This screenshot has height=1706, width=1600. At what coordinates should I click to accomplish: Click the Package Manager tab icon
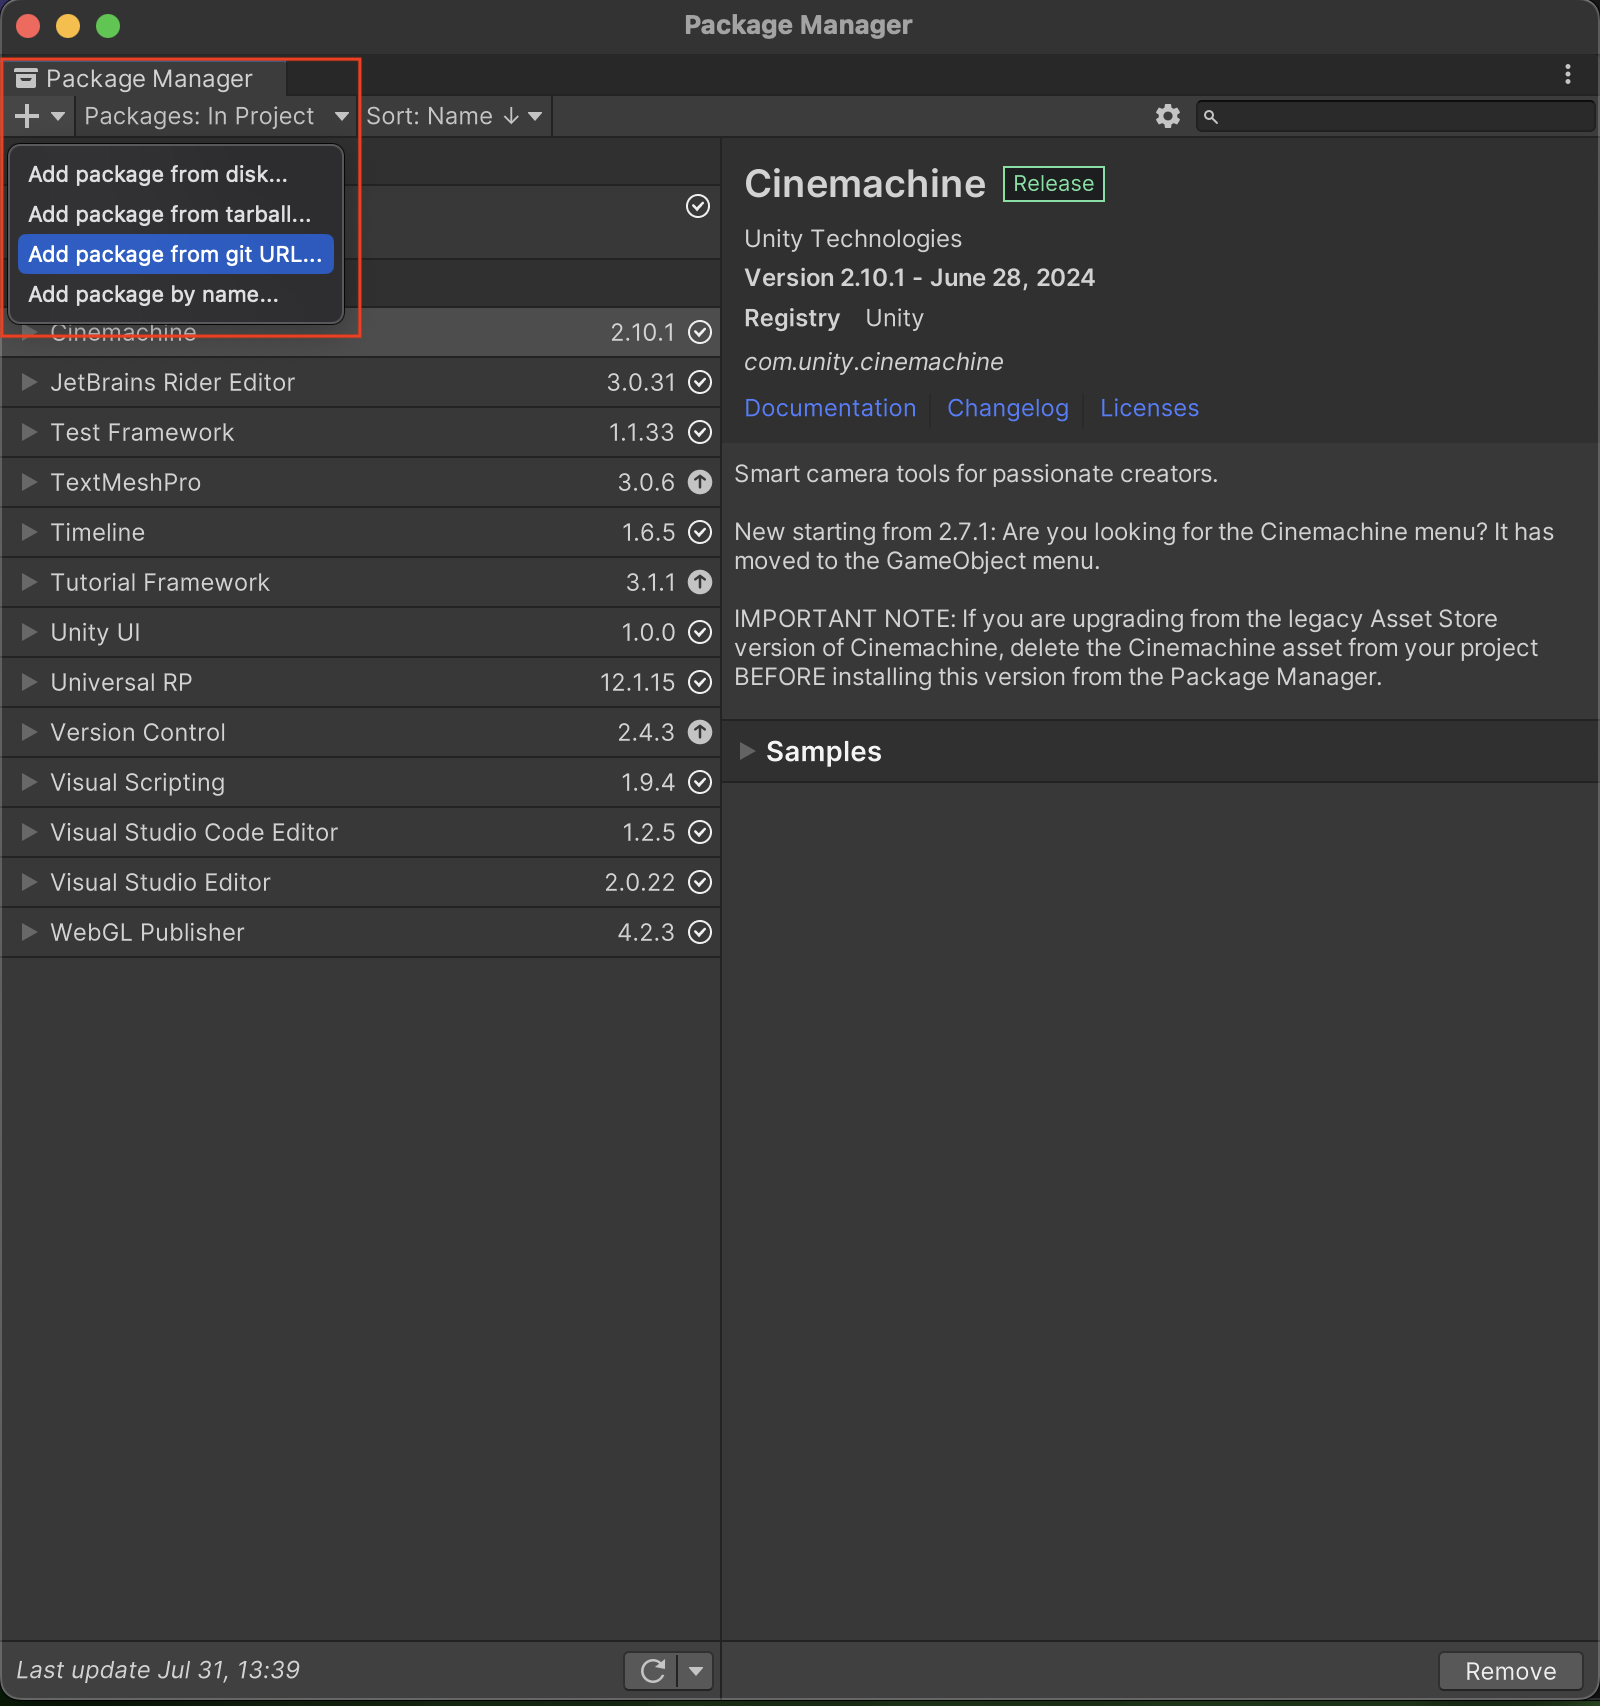coord(26,78)
